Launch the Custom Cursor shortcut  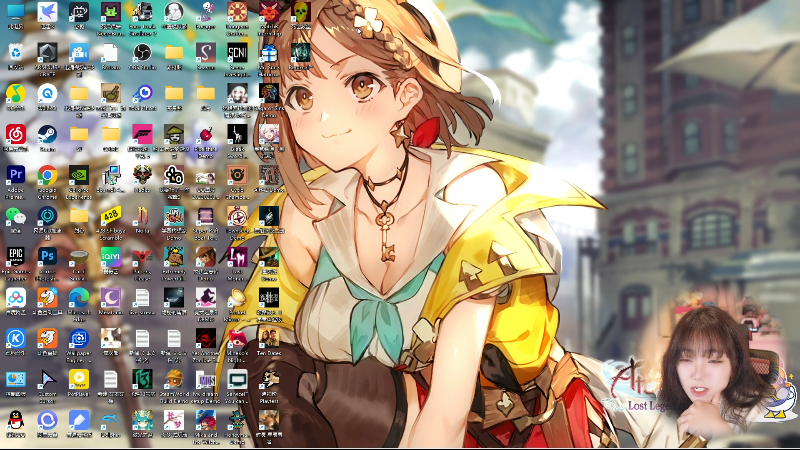(47, 379)
